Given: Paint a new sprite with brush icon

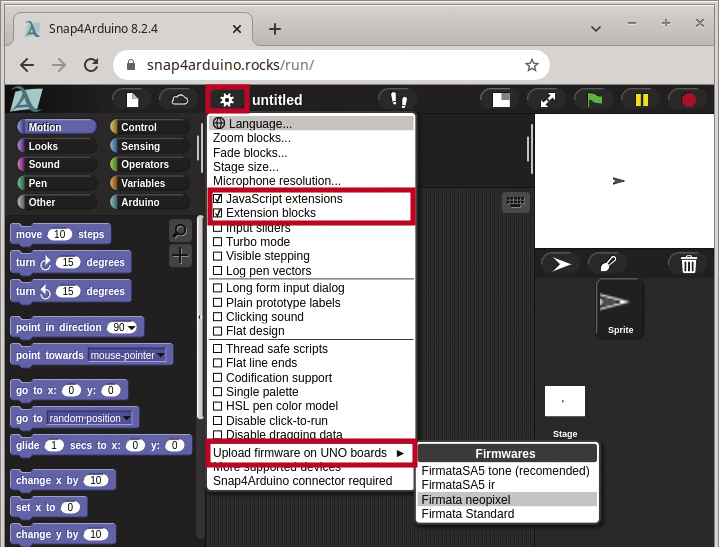Looking at the screenshot, I should click(608, 264).
